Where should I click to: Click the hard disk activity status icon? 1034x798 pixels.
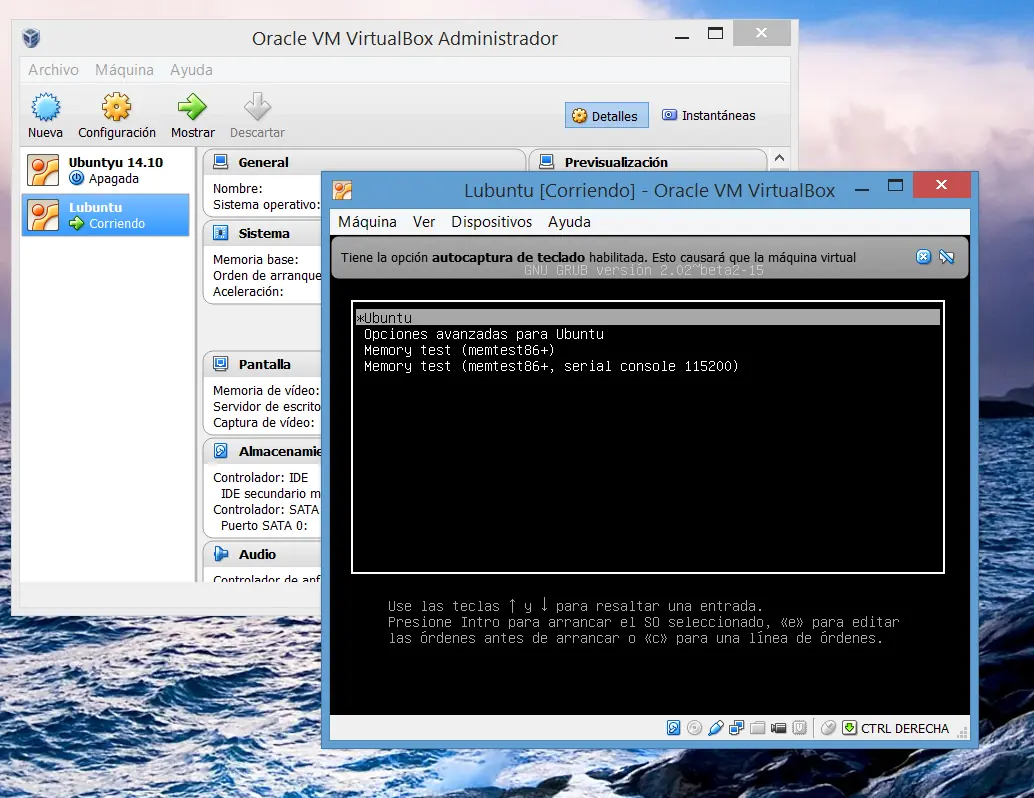point(674,728)
